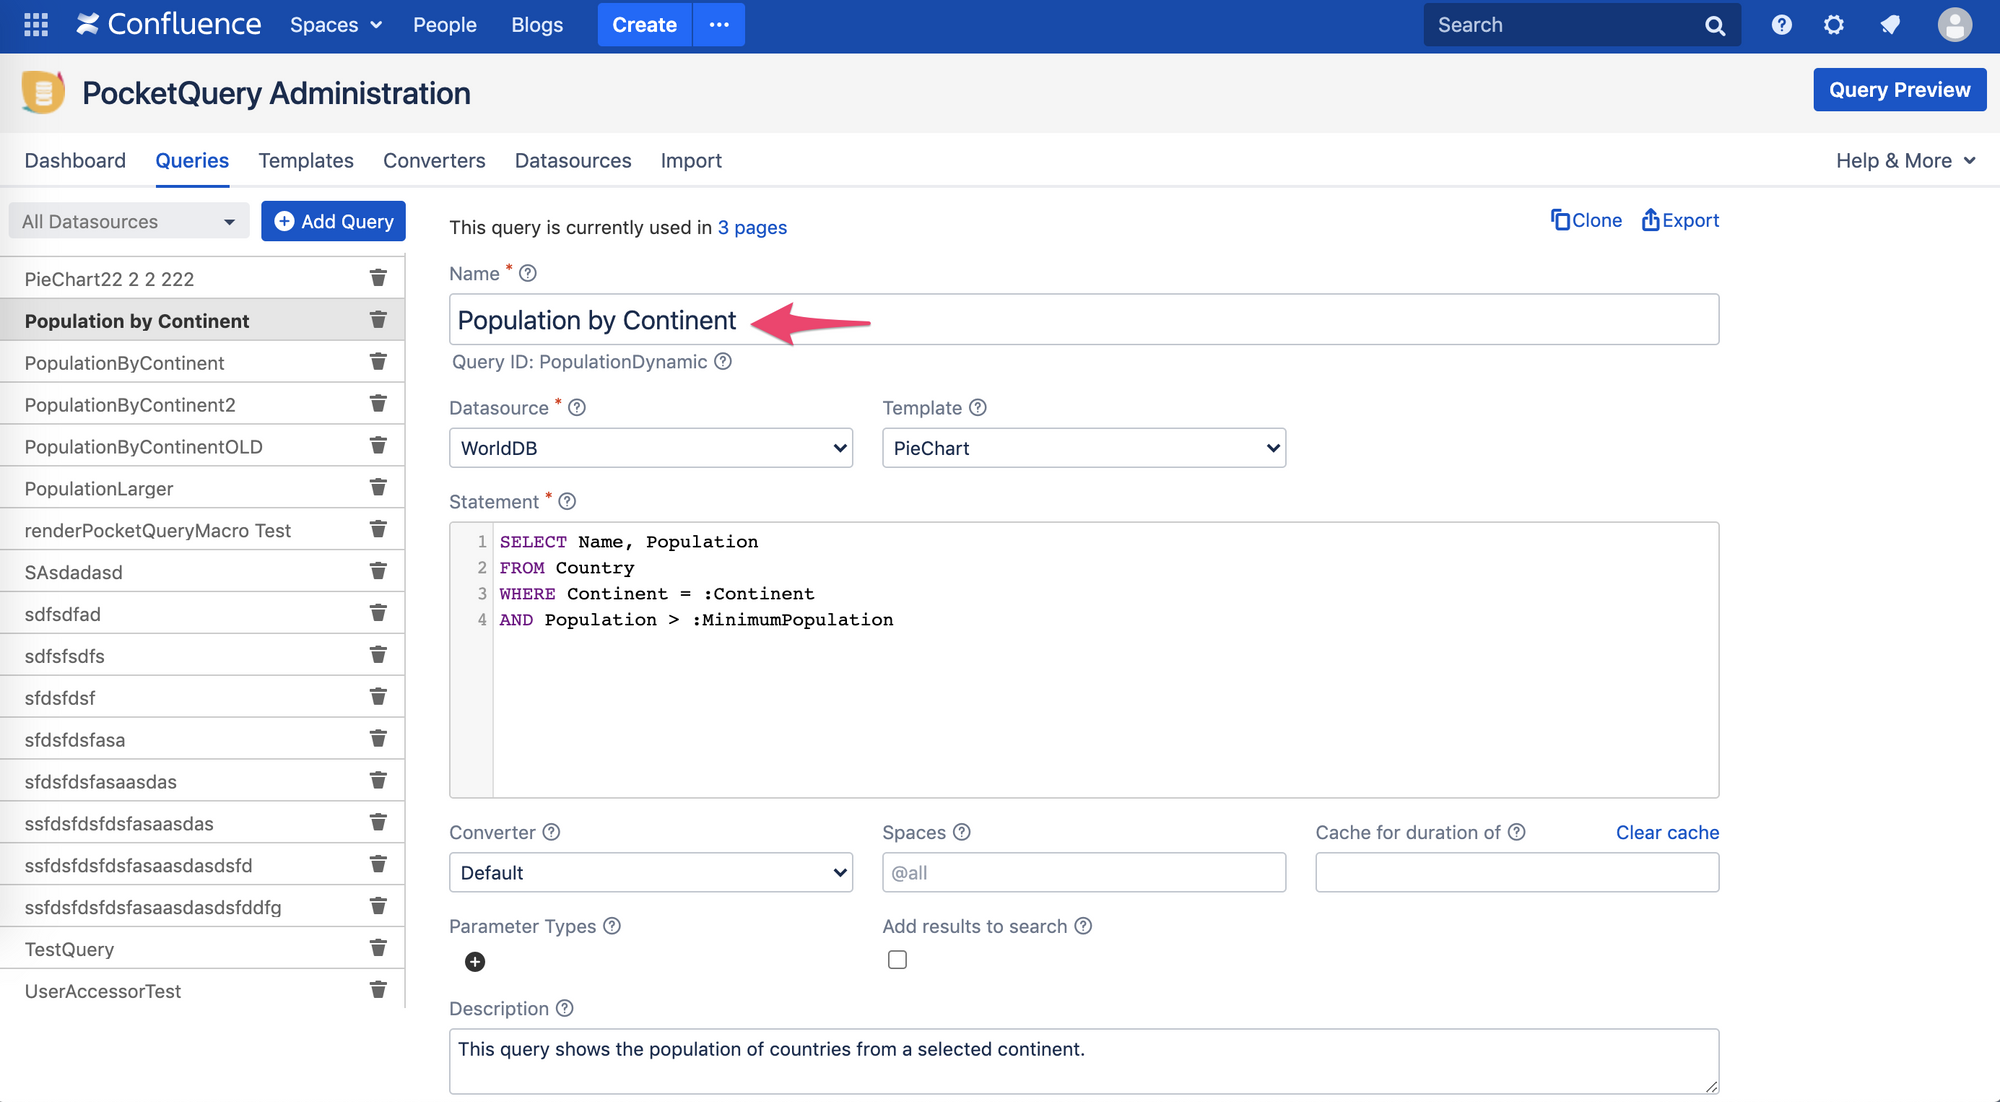Open the help question mark menu
Image resolution: width=2000 pixels, height=1102 pixels.
1781,25
